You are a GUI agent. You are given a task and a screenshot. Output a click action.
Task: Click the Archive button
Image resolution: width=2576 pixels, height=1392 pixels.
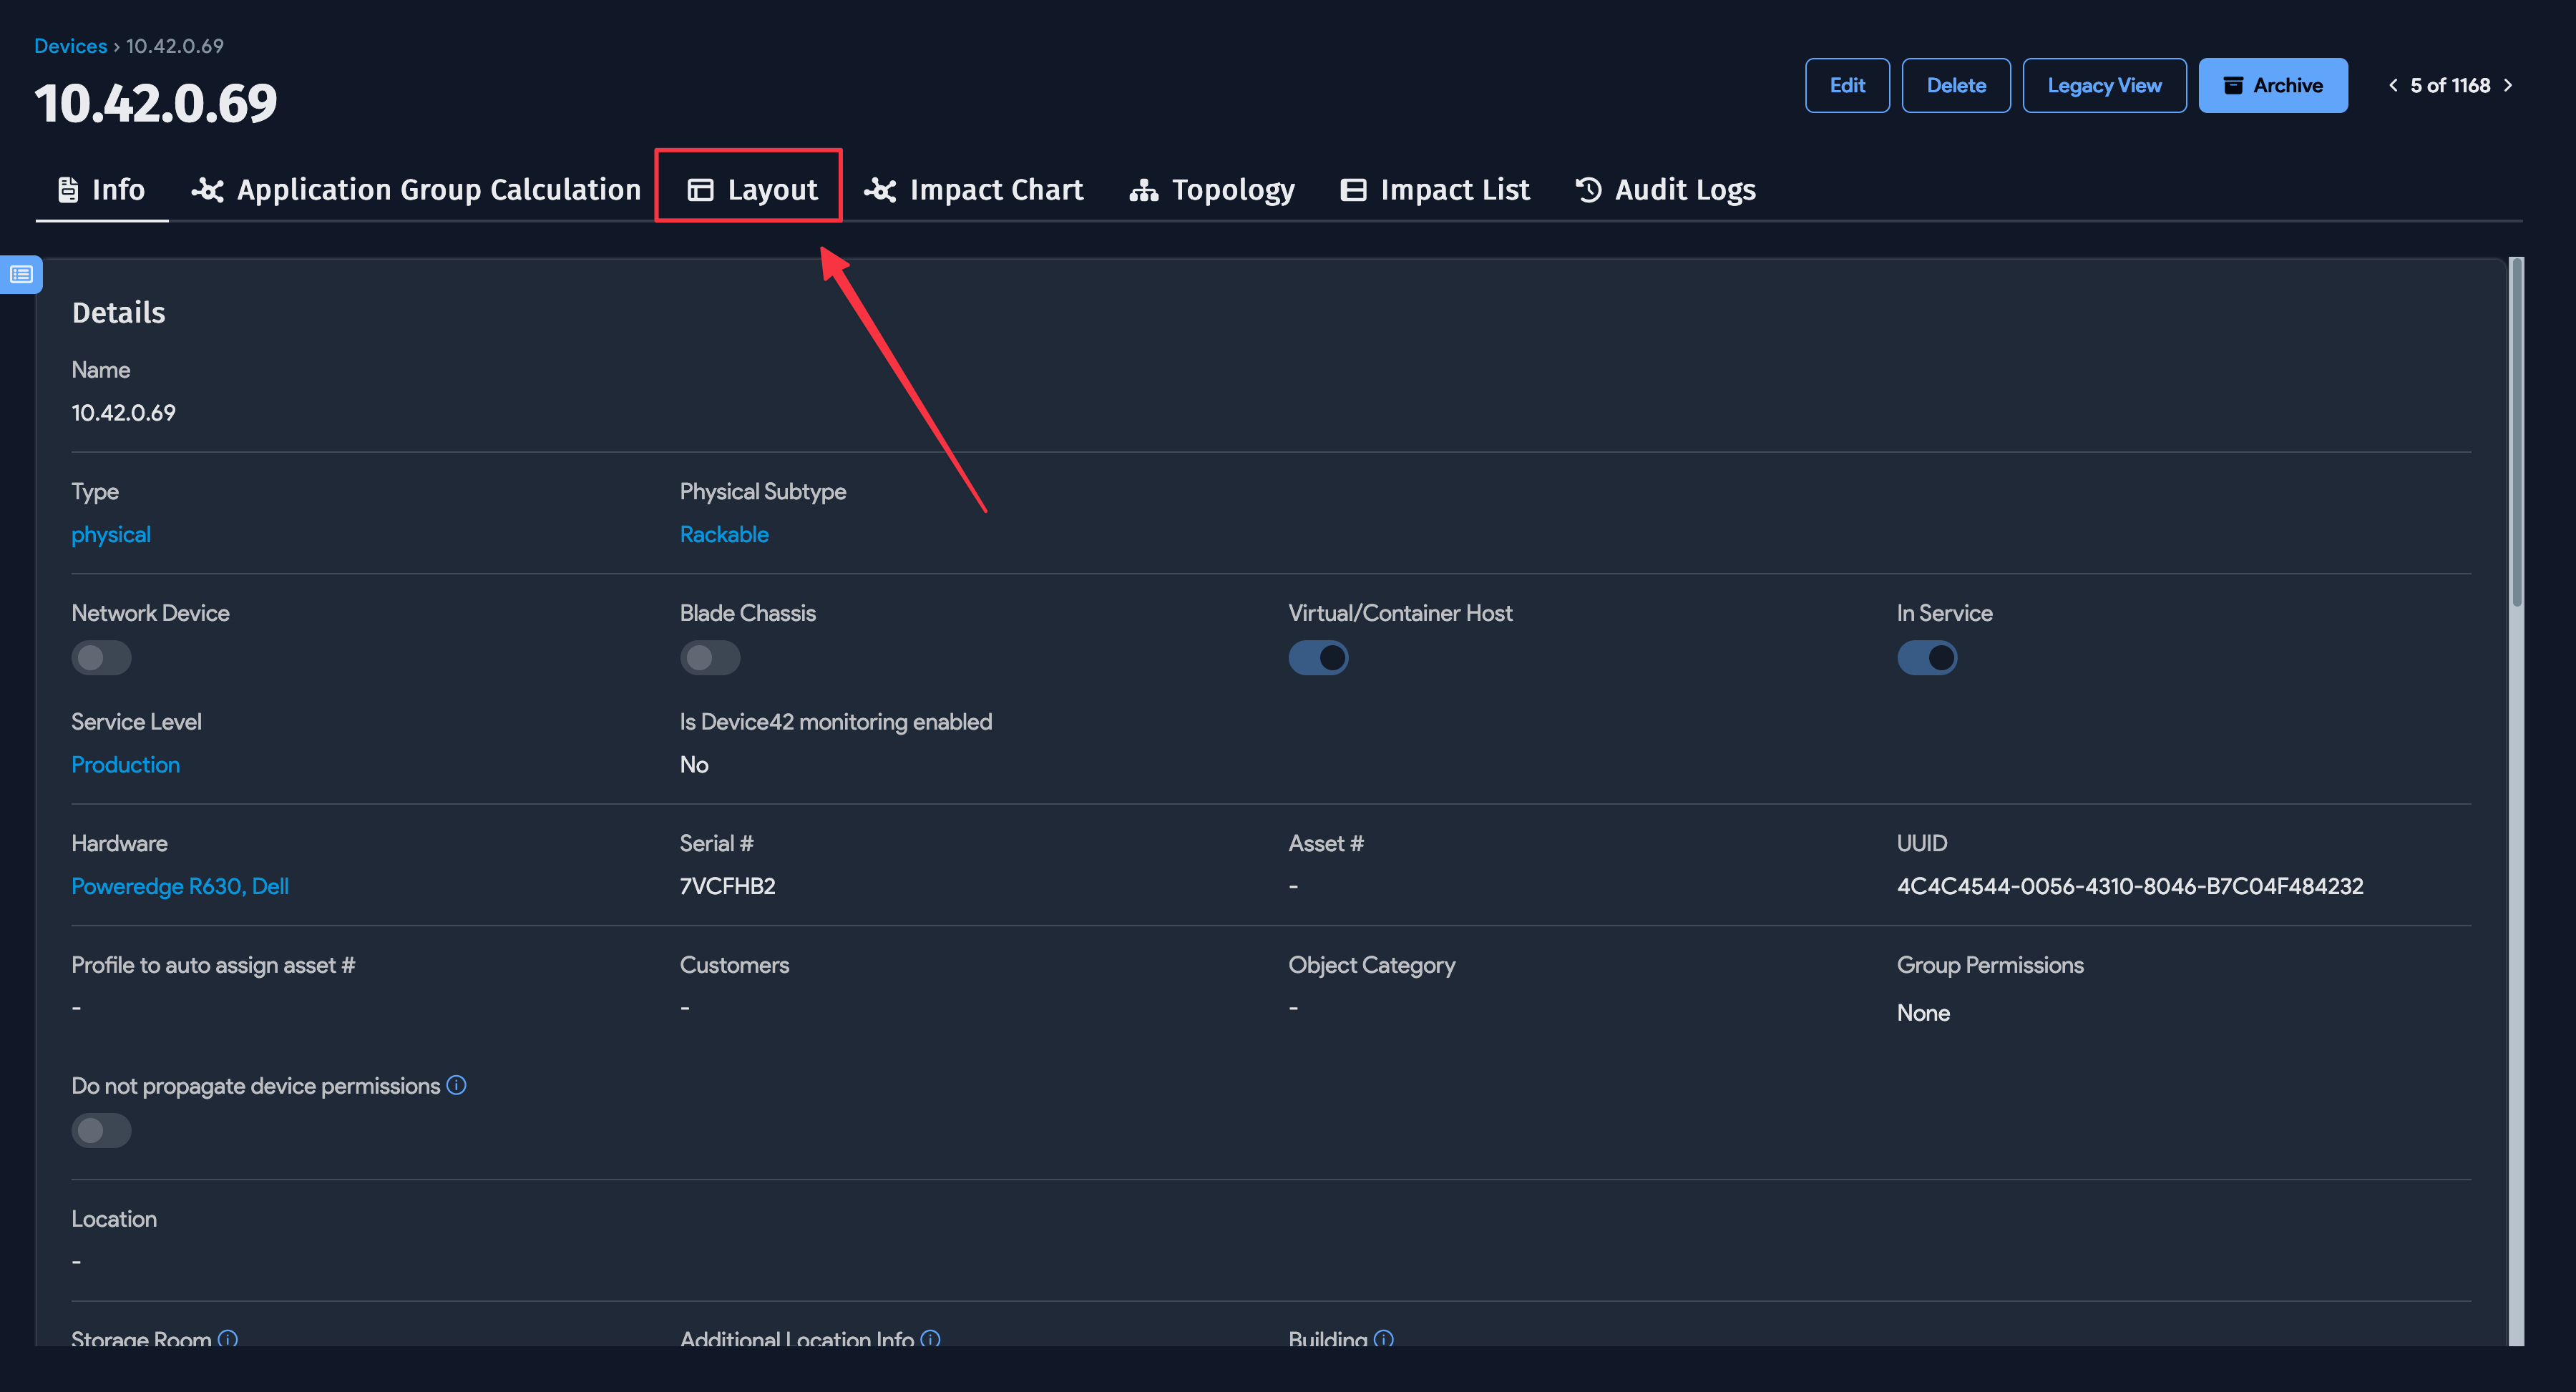[2272, 86]
